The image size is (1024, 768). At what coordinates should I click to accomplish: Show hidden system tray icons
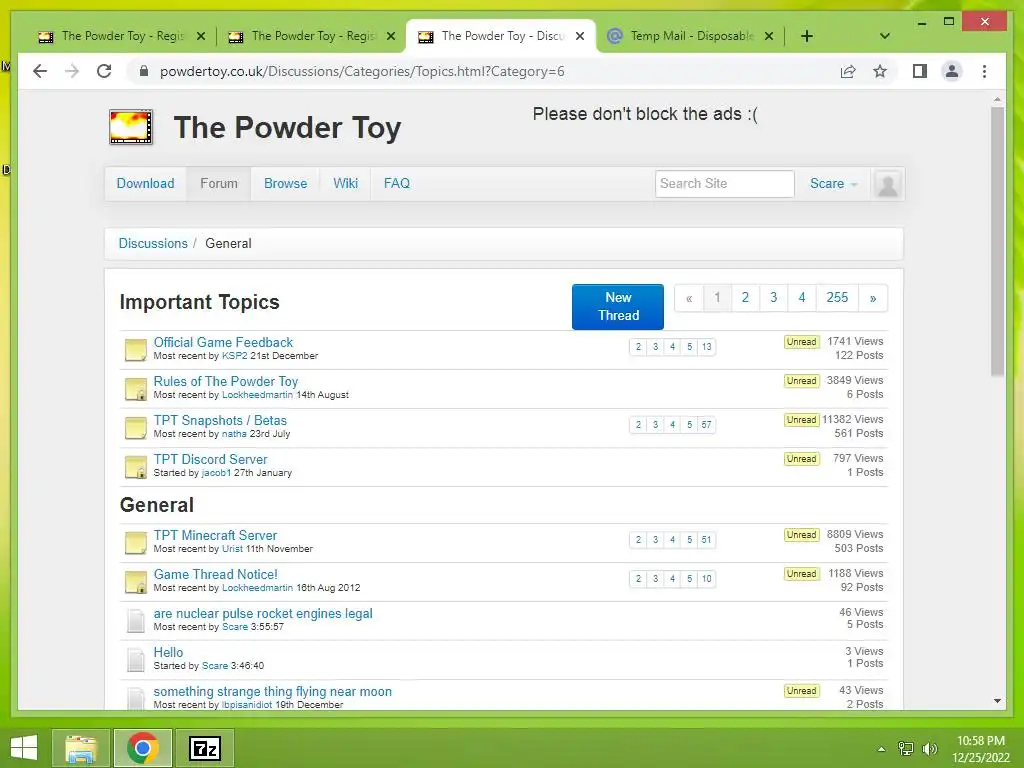click(882, 749)
